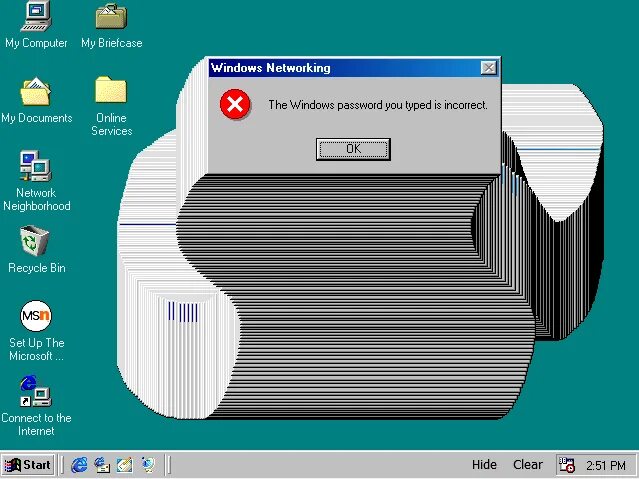Launch Internet Explorer from the quick launch bar

tap(79, 465)
